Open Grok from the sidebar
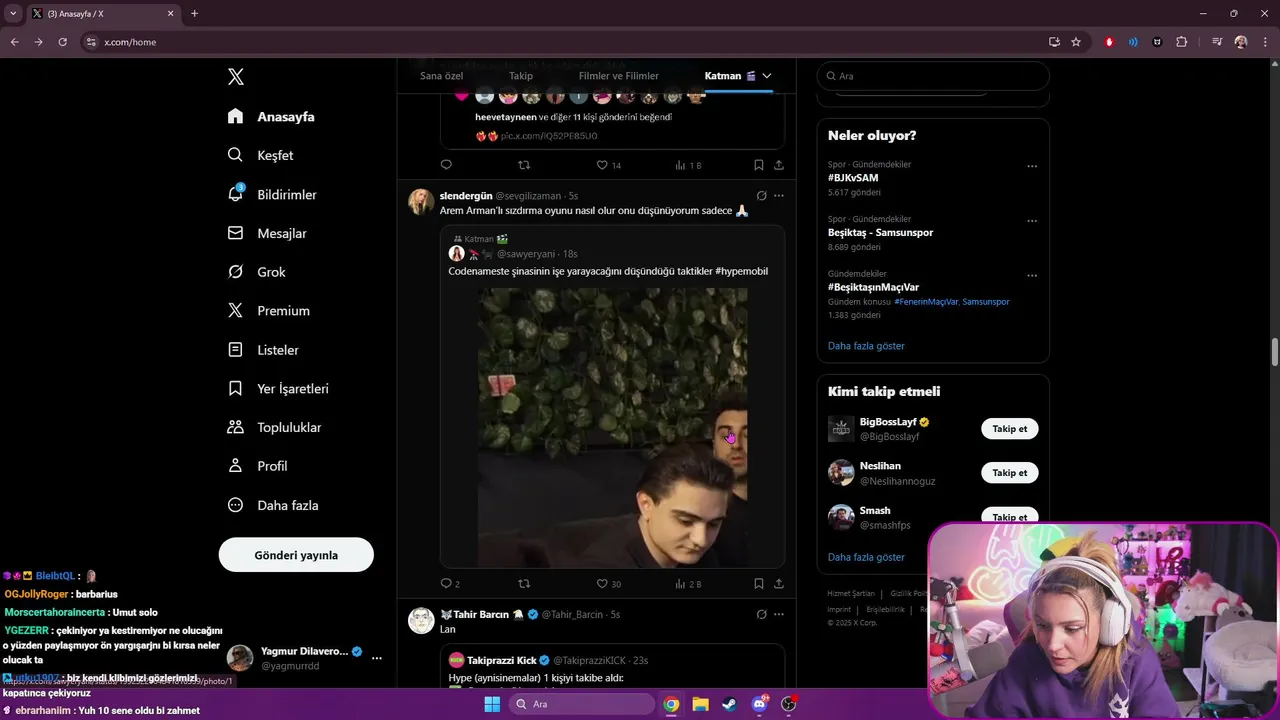The width and height of the screenshot is (1280, 720). [x=256, y=272]
